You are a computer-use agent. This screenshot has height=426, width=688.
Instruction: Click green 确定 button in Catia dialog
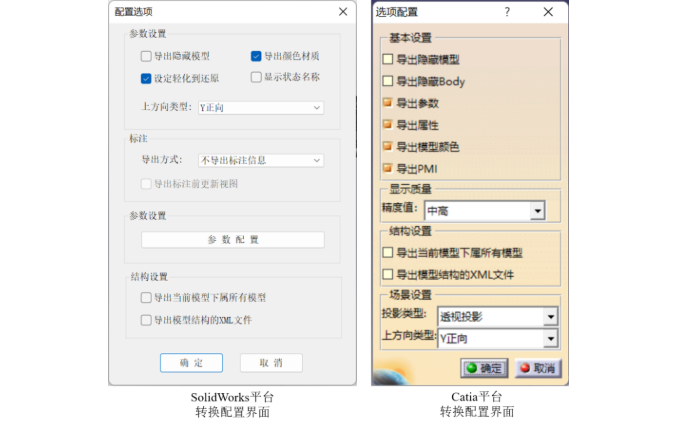(484, 368)
